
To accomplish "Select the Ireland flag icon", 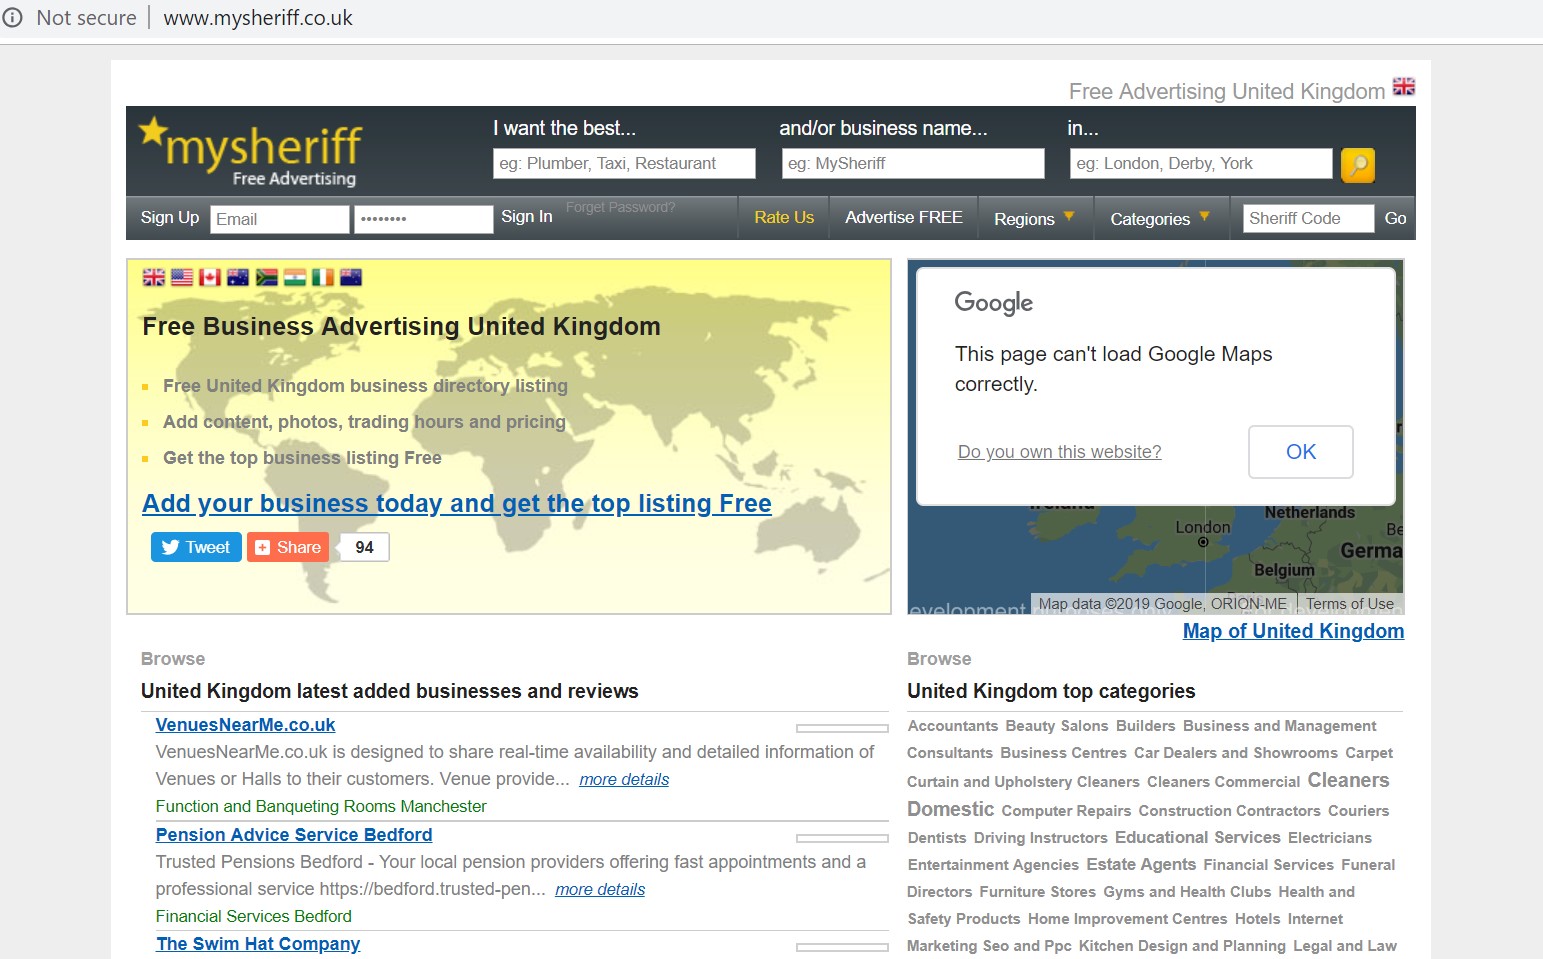I will pyautogui.click(x=323, y=277).
